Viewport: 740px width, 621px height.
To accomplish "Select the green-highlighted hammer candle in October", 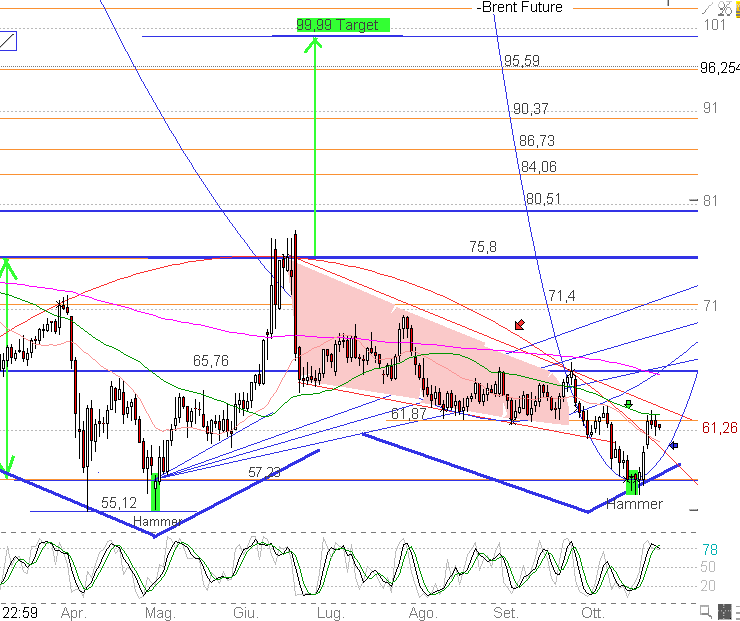I will point(631,484).
